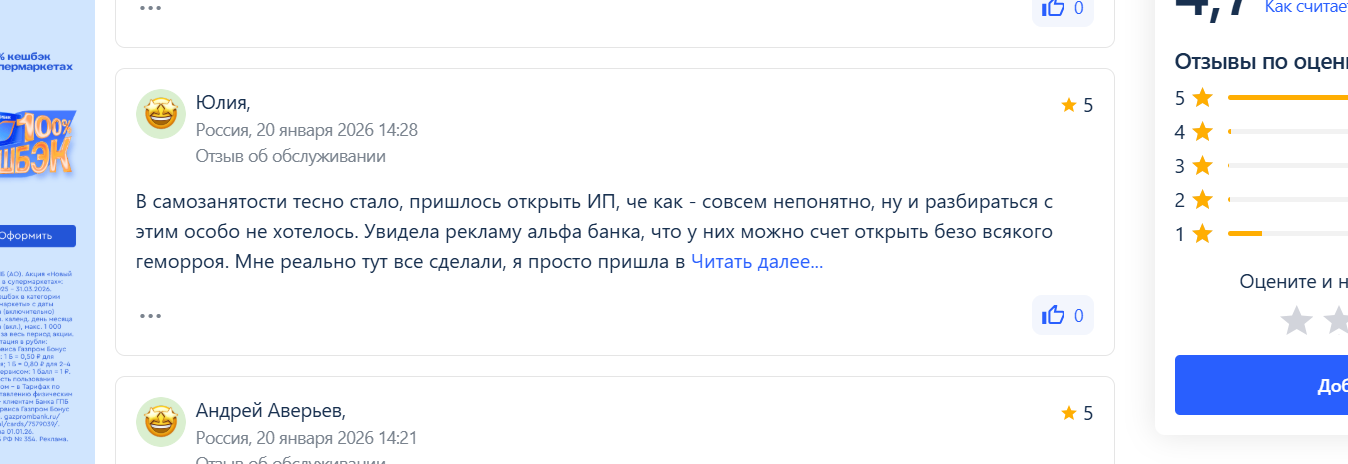Open three-dots menu on top review

click(150, 8)
